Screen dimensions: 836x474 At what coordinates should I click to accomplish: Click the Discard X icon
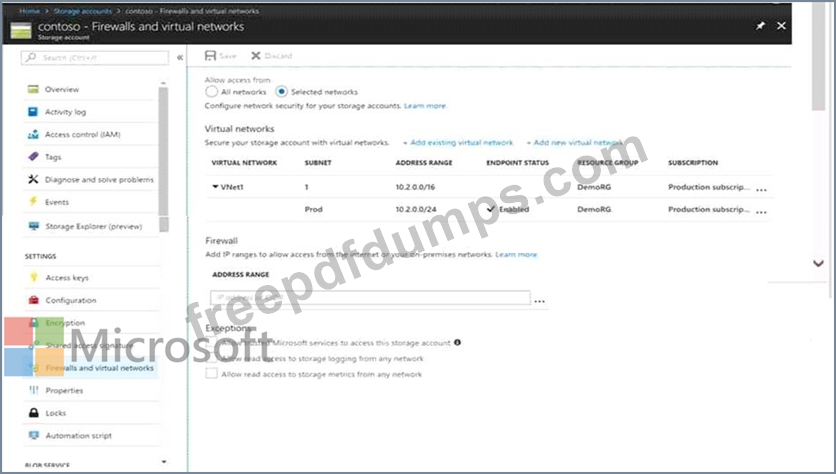tap(256, 55)
